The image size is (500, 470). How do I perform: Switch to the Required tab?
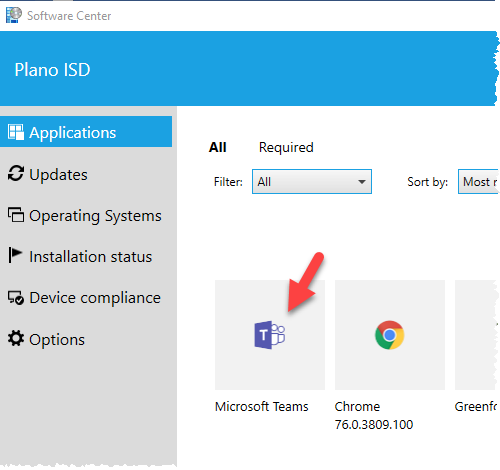click(x=286, y=147)
